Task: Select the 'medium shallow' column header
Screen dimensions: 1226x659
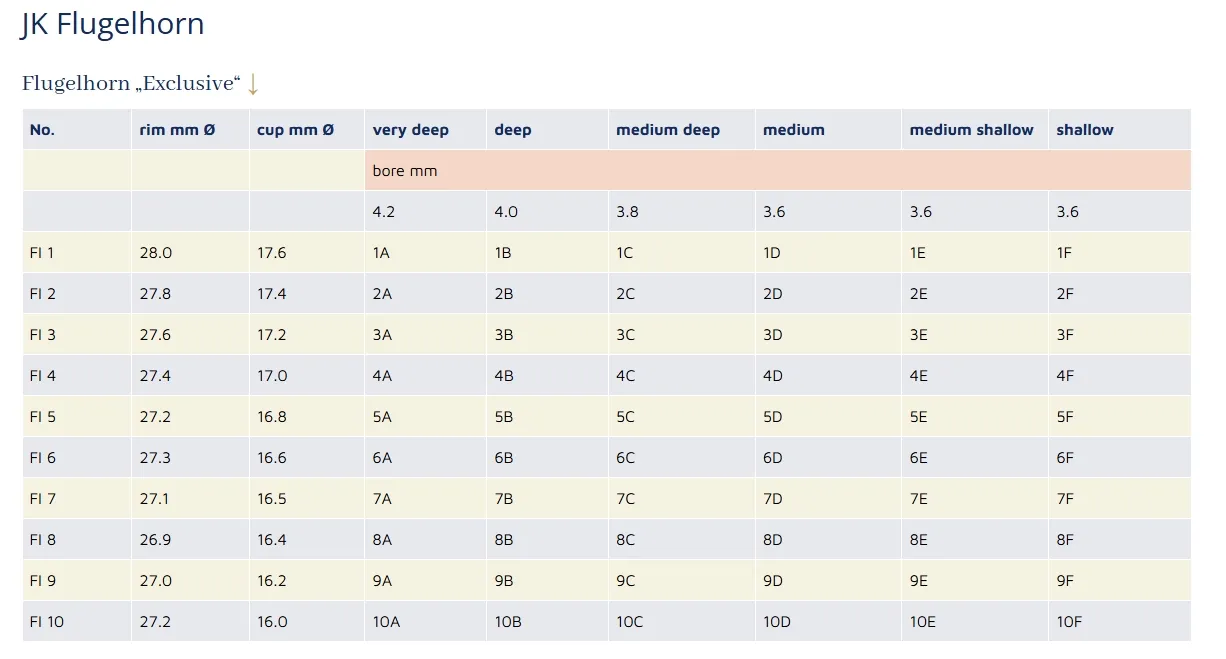Action: click(x=971, y=130)
